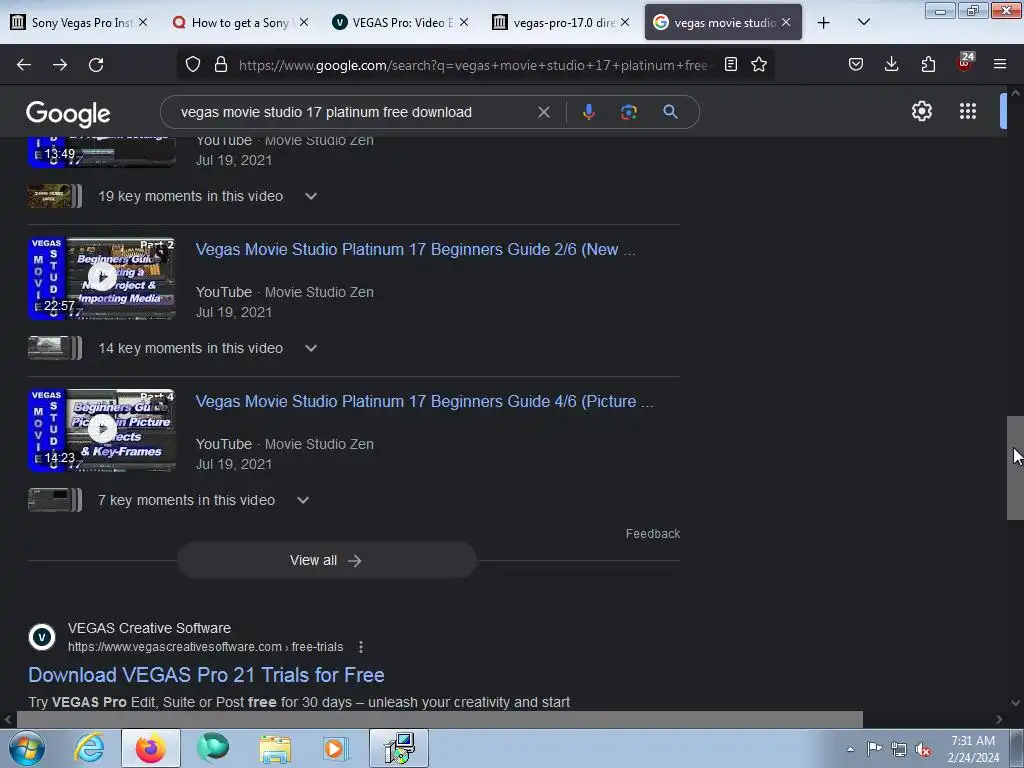Open the Firefox hamburger menu
Viewport: 1024px width, 768px height.
[x=1000, y=64]
